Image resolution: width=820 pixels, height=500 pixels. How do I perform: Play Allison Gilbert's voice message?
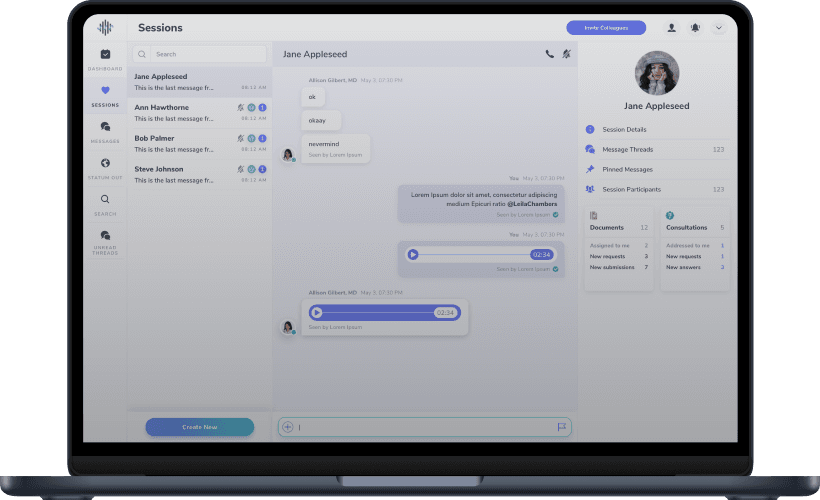click(x=318, y=312)
